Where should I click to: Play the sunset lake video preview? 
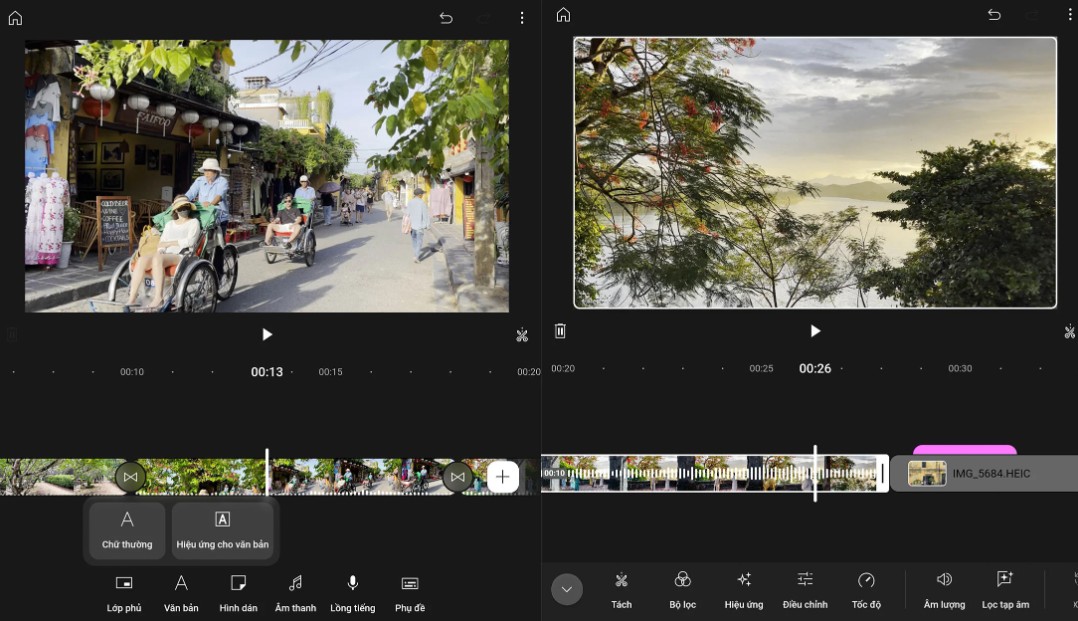pyautogui.click(x=815, y=331)
